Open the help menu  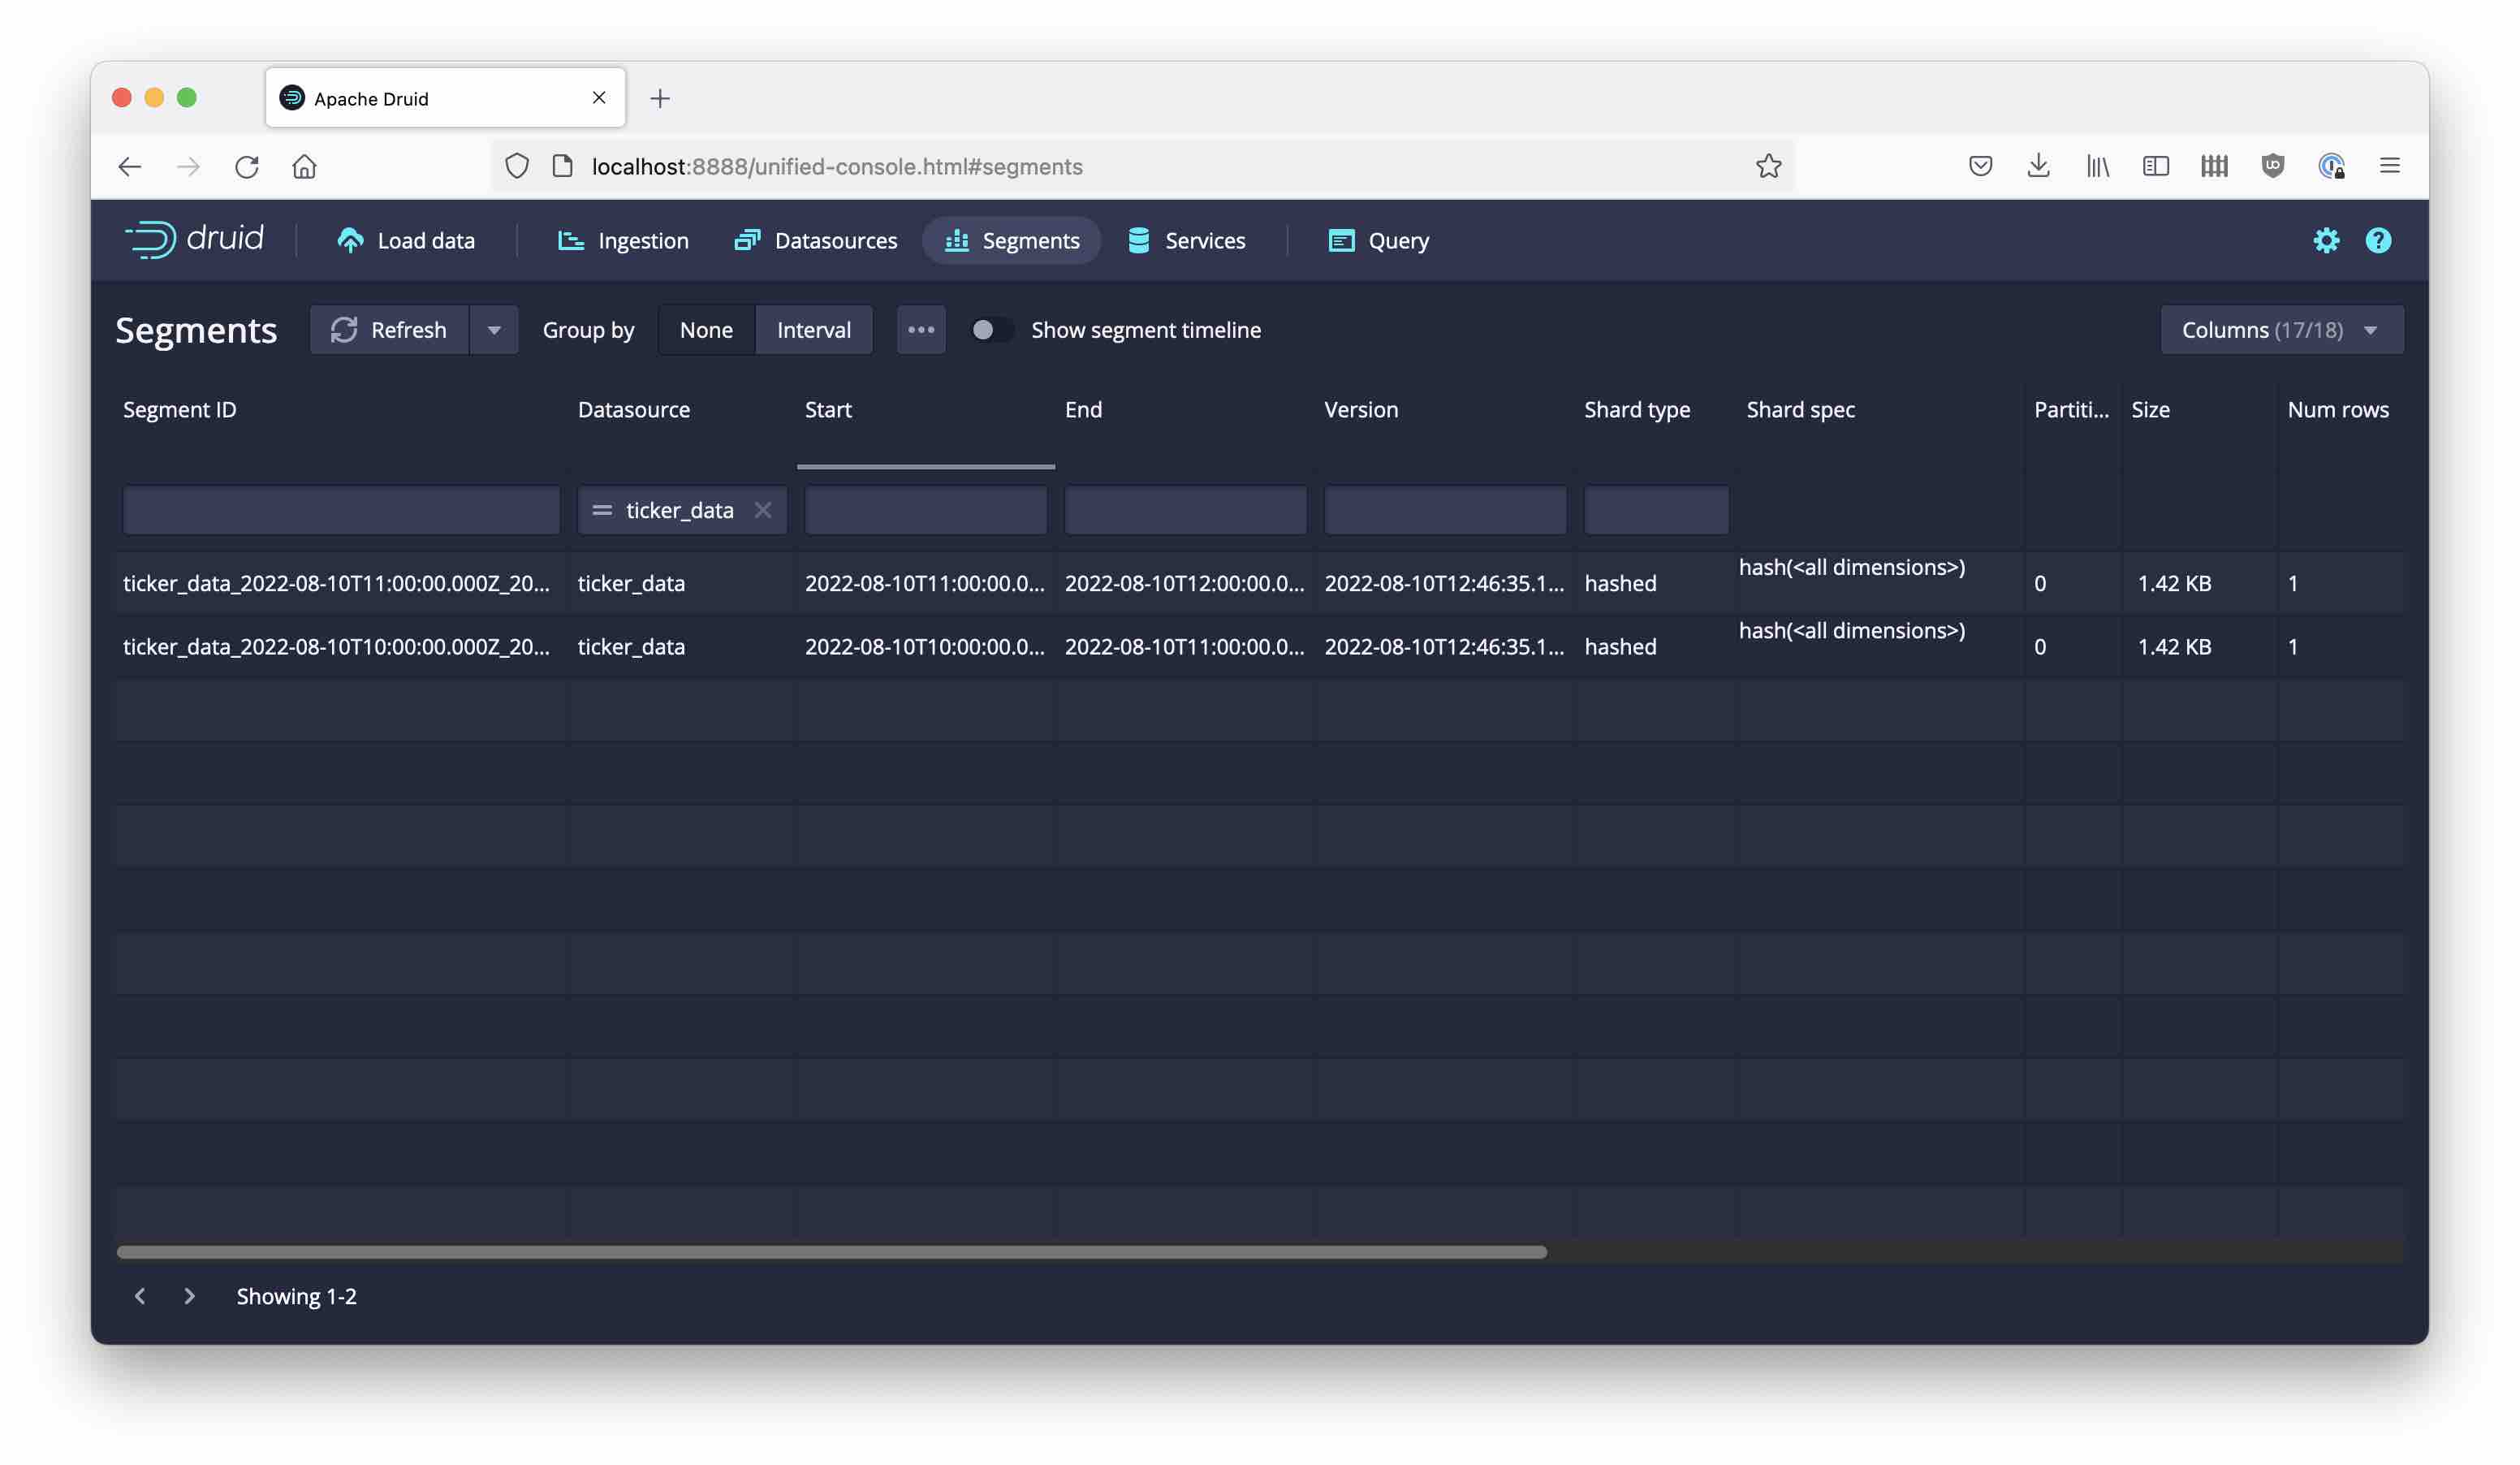2379,240
